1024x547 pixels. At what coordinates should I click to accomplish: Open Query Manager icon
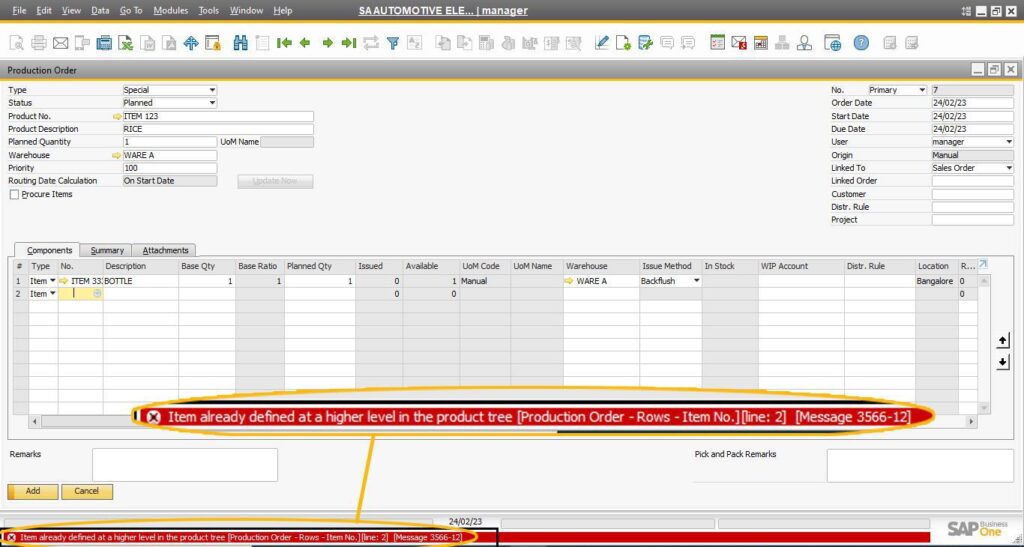pyautogui.click(x=645, y=43)
